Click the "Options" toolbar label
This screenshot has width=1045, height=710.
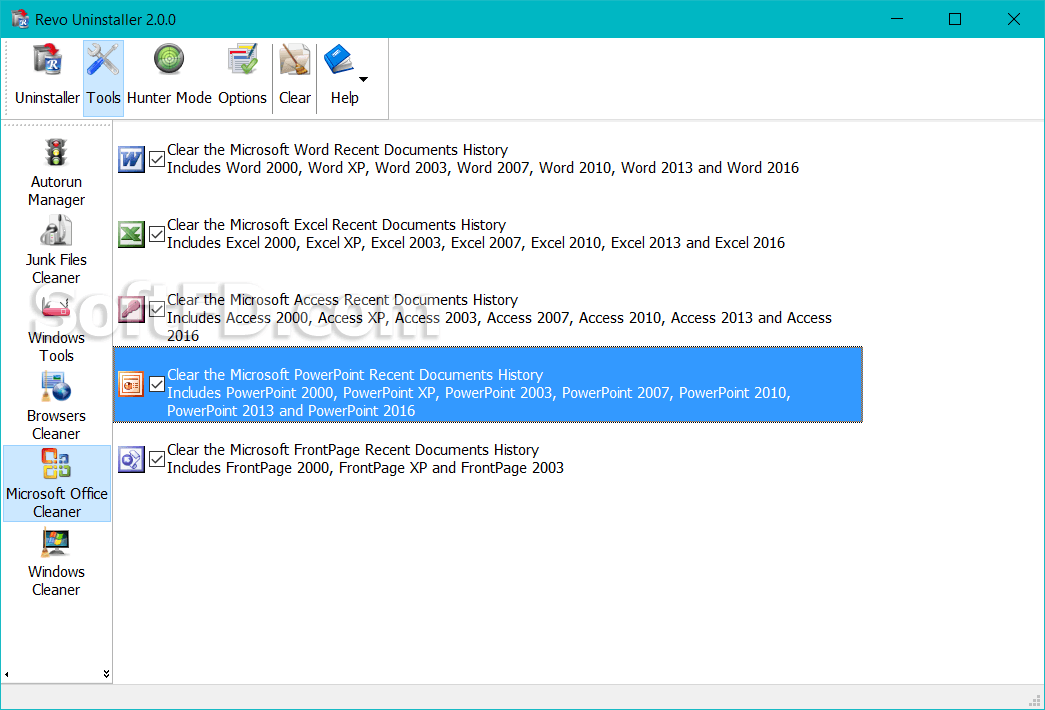click(243, 98)
